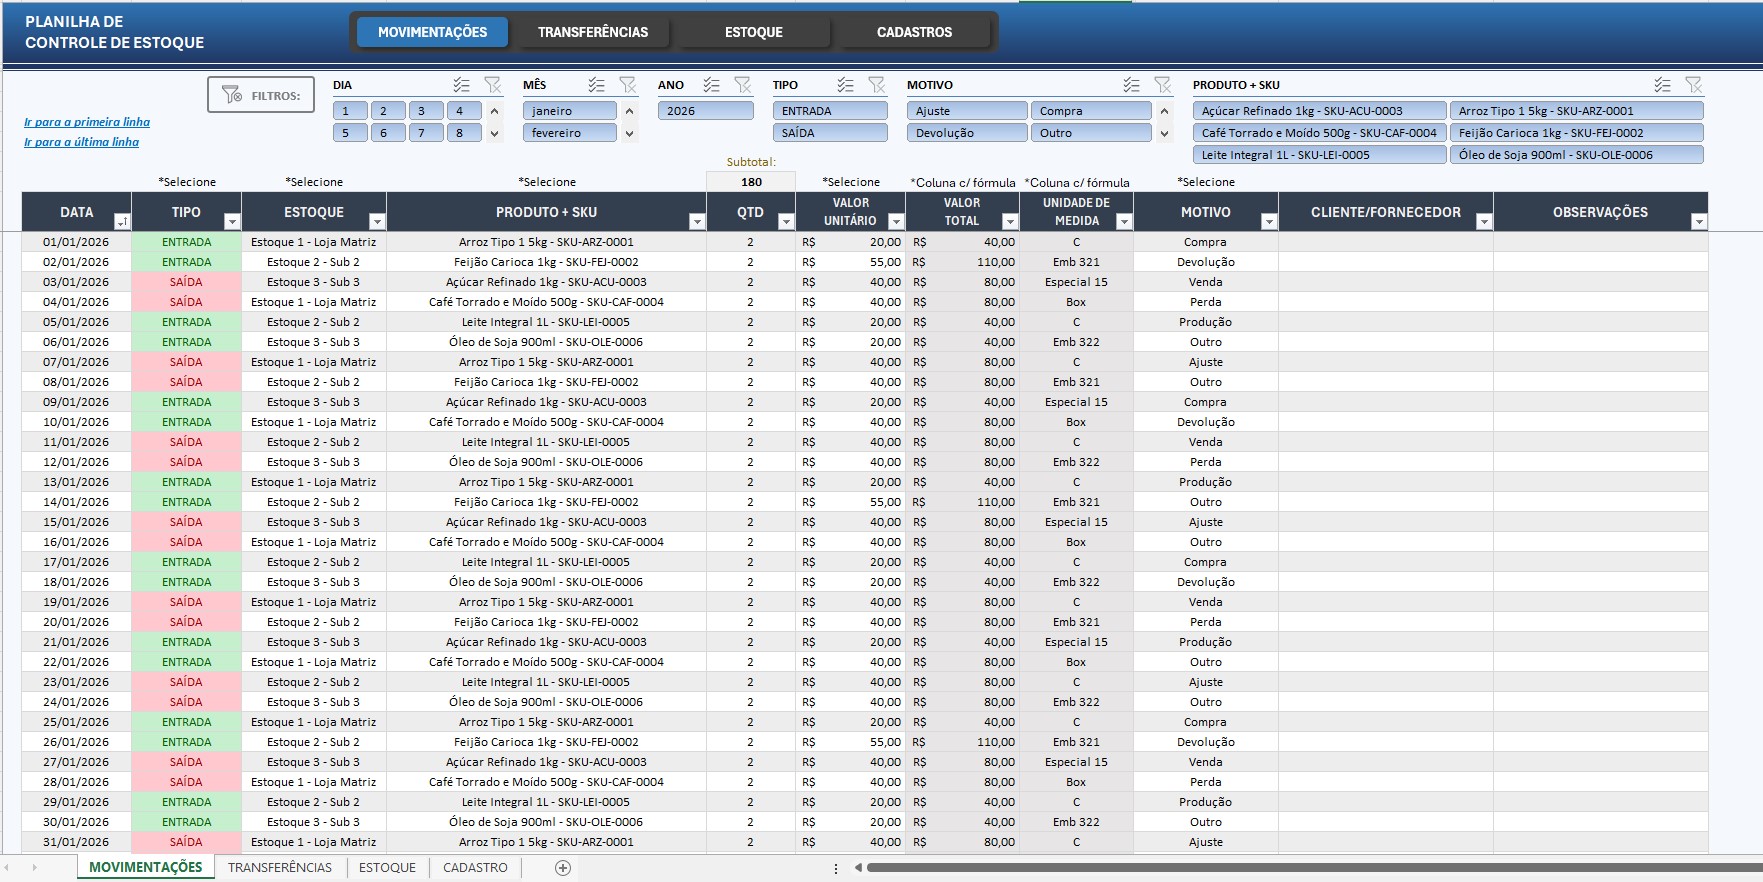Open the DATA column filter dropdown

click(122, 222)
